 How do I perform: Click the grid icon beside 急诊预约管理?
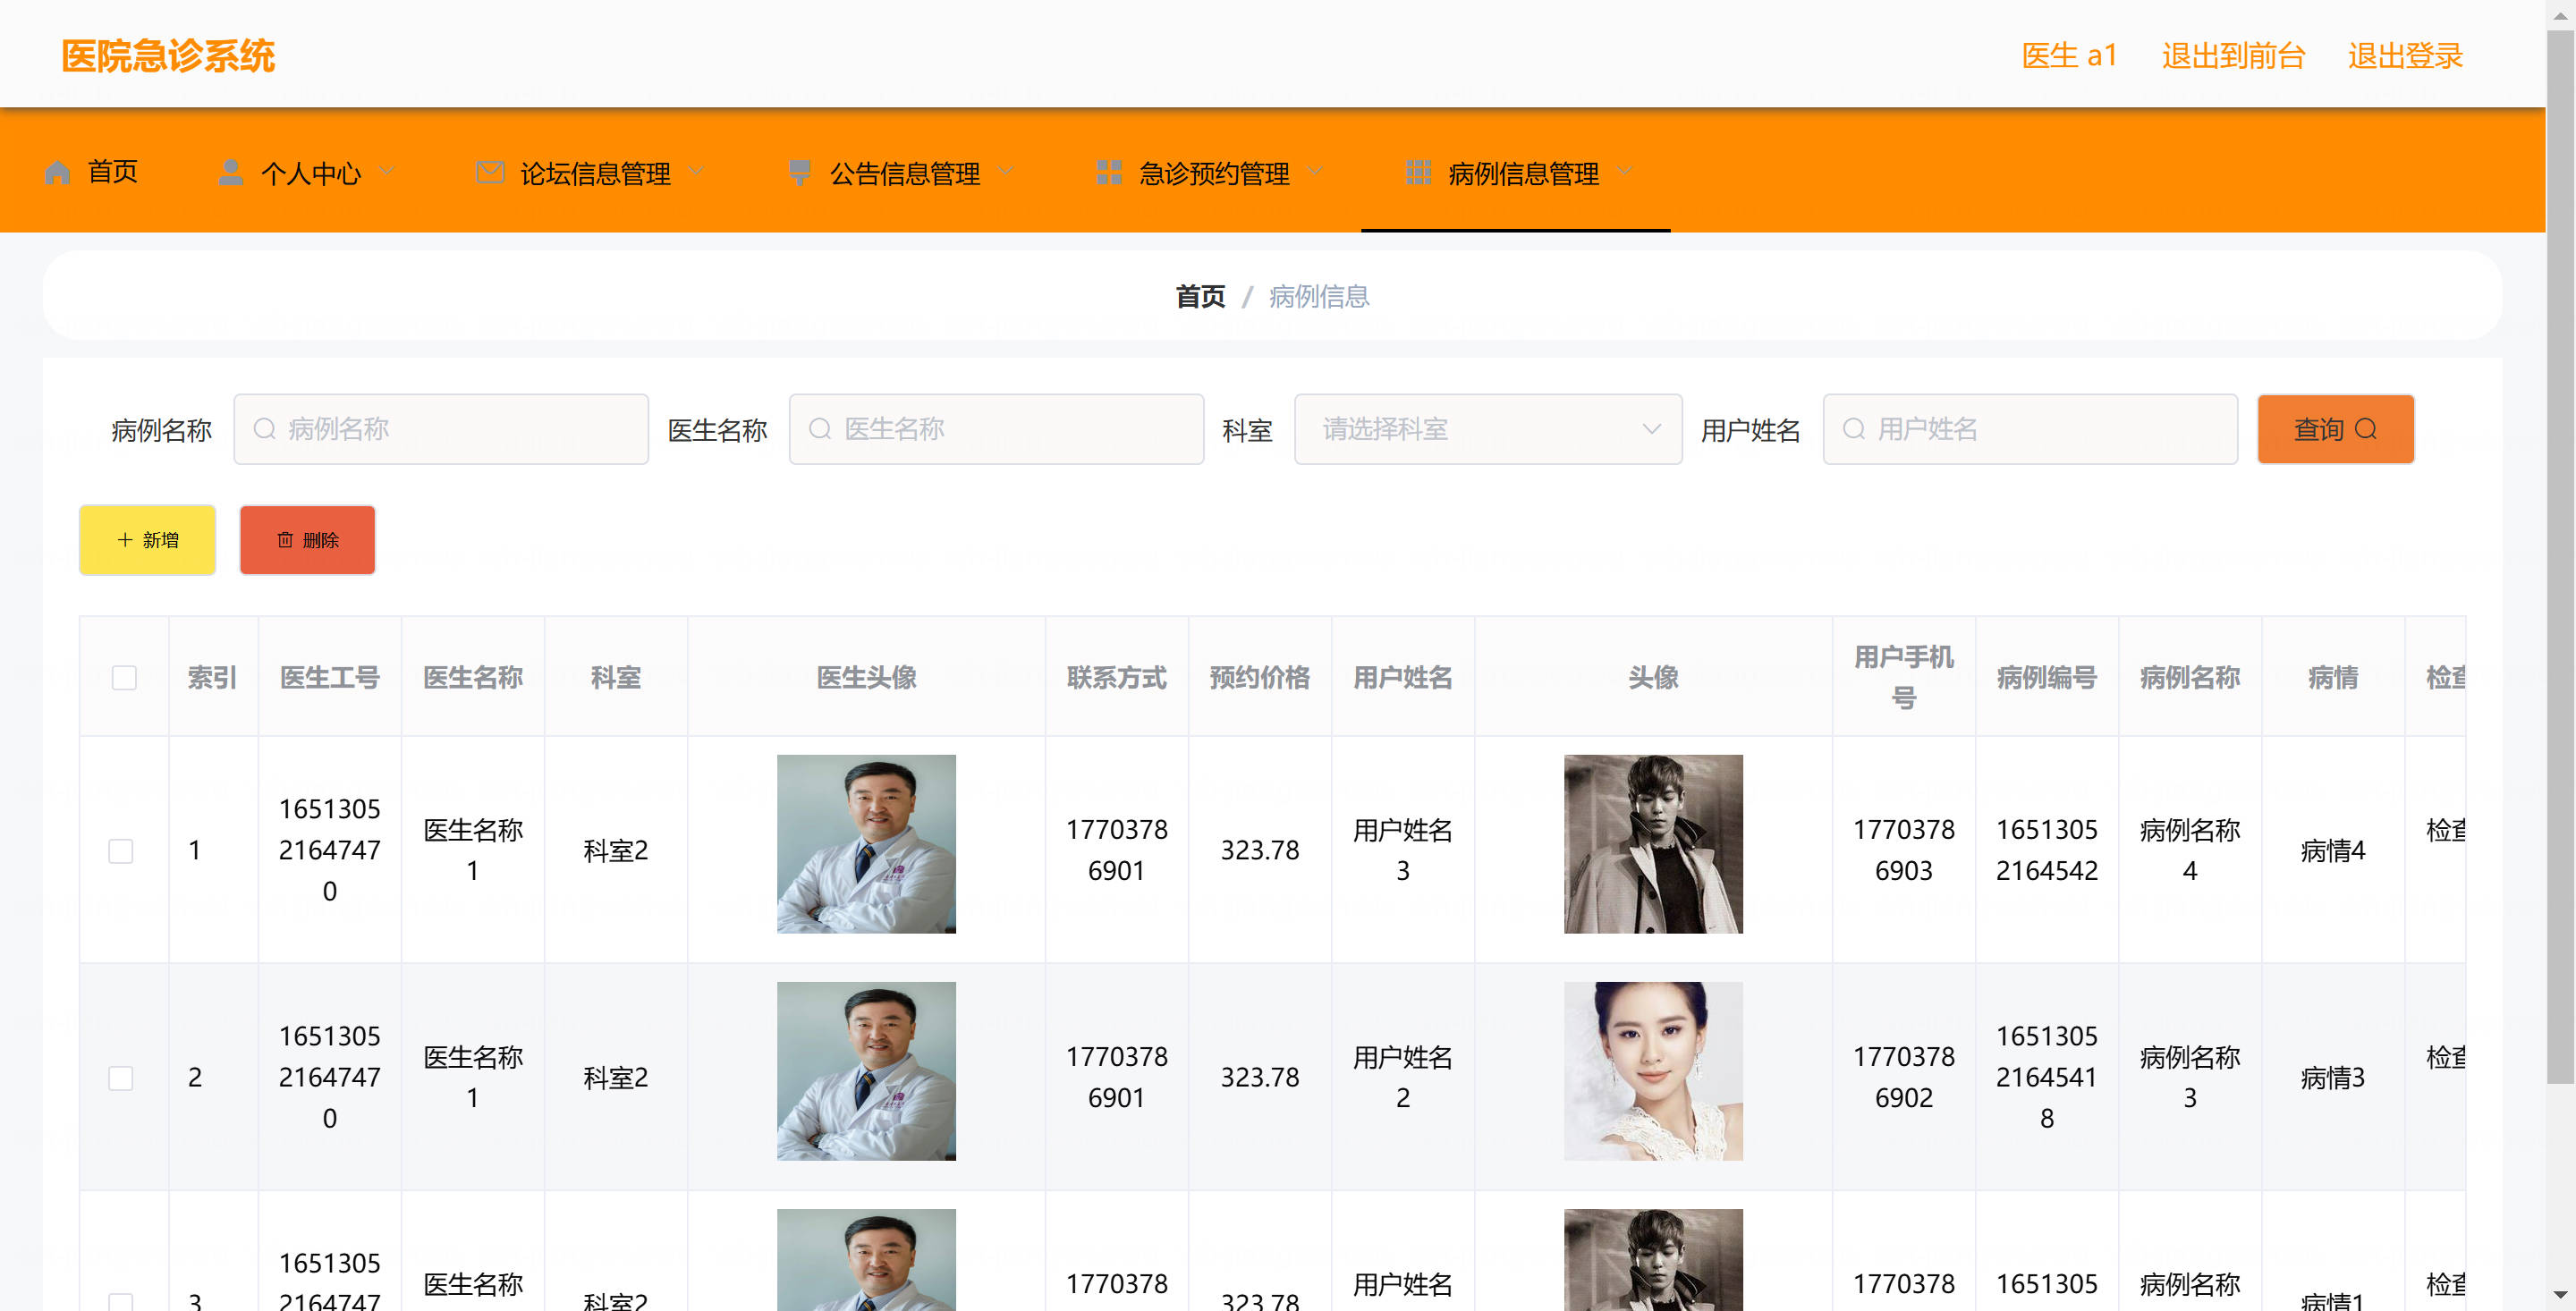click(1109, 172)
